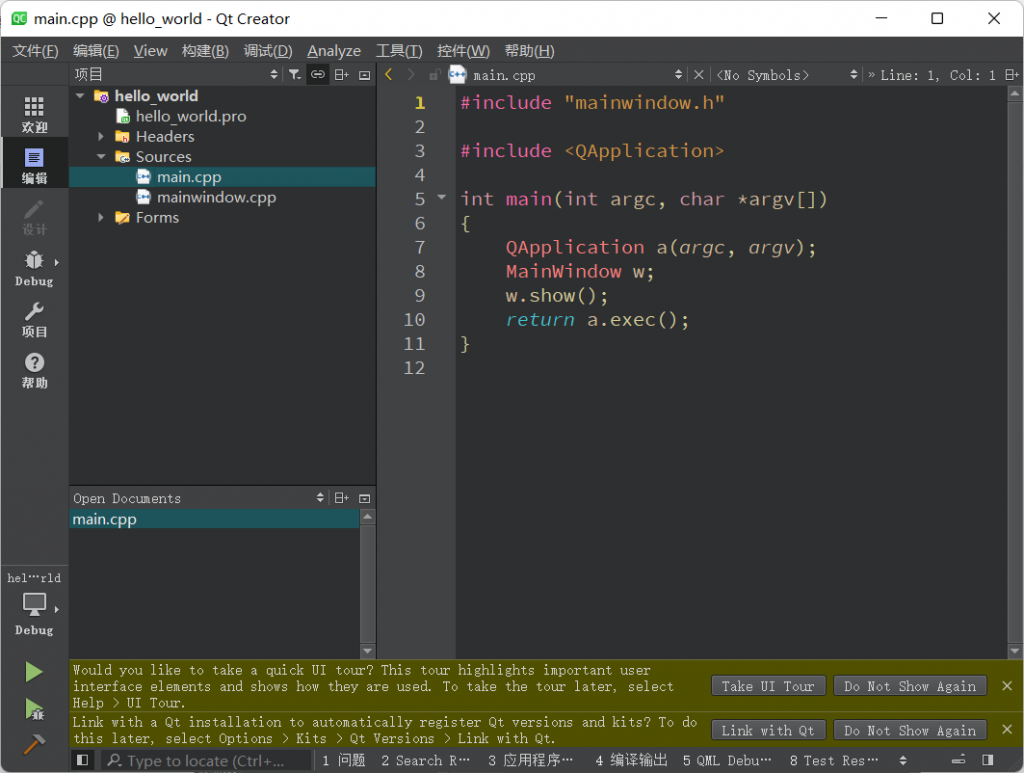Click the Open Documents scrollbar down arrow

tap(368, 650)
